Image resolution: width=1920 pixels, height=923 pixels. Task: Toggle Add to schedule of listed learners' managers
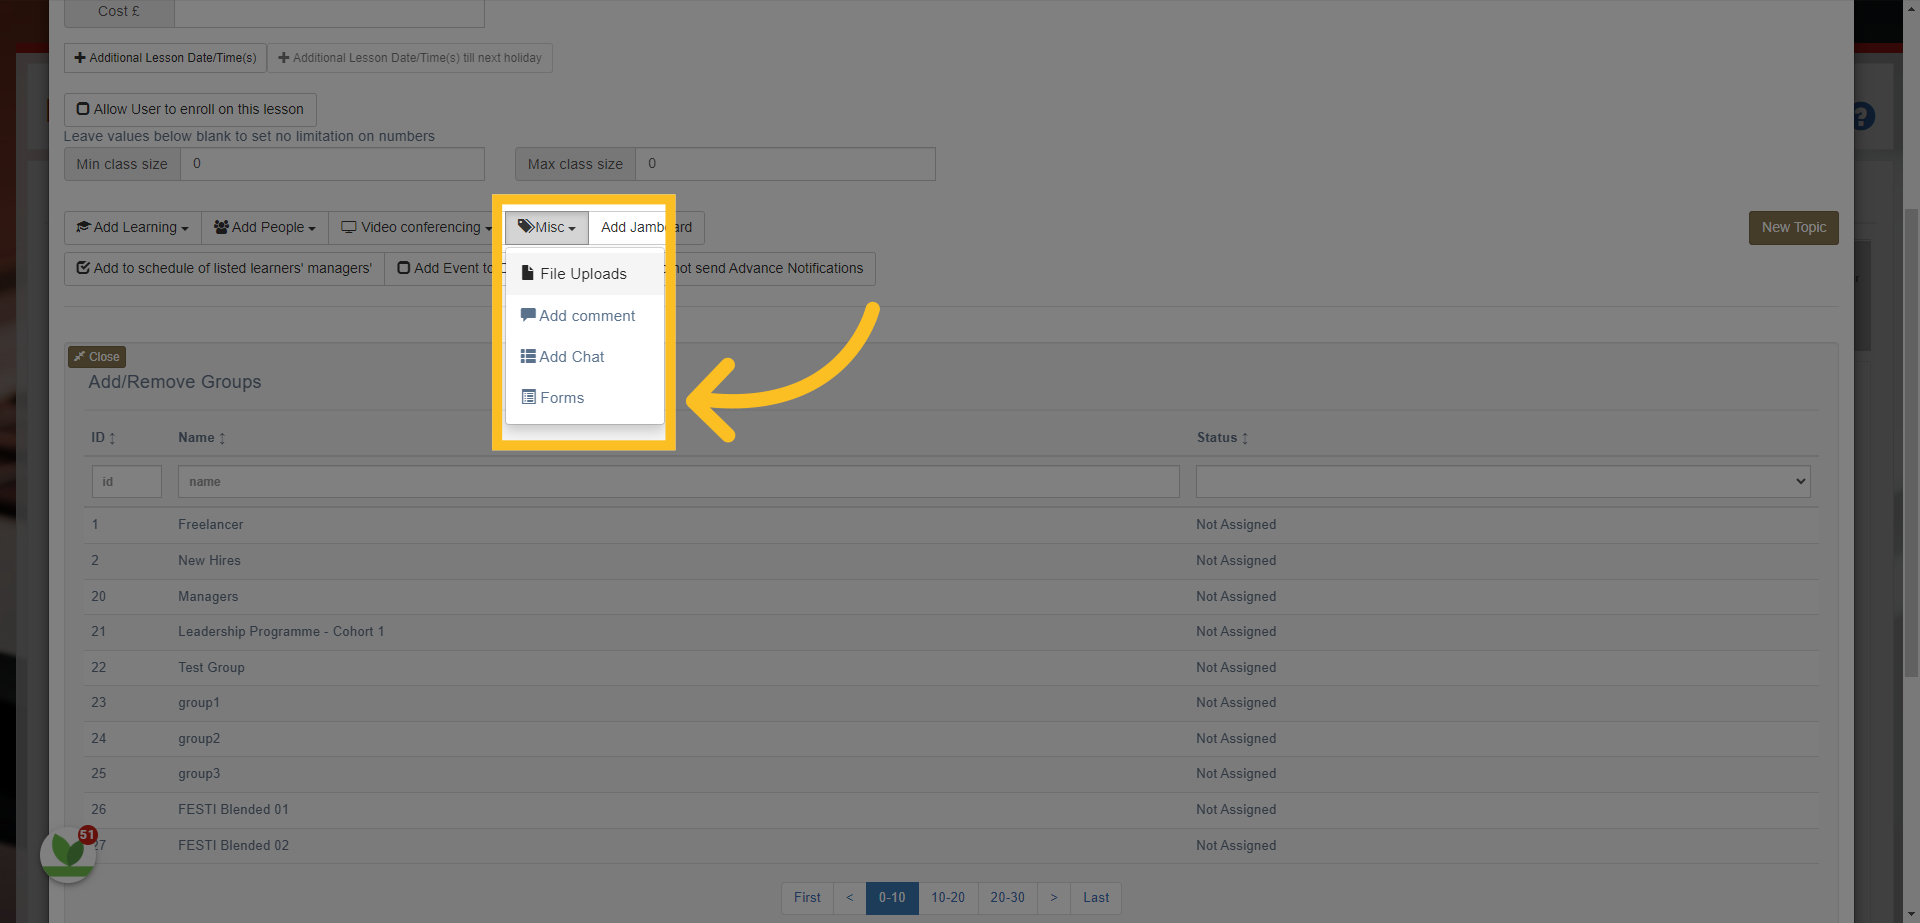(224, 269)
